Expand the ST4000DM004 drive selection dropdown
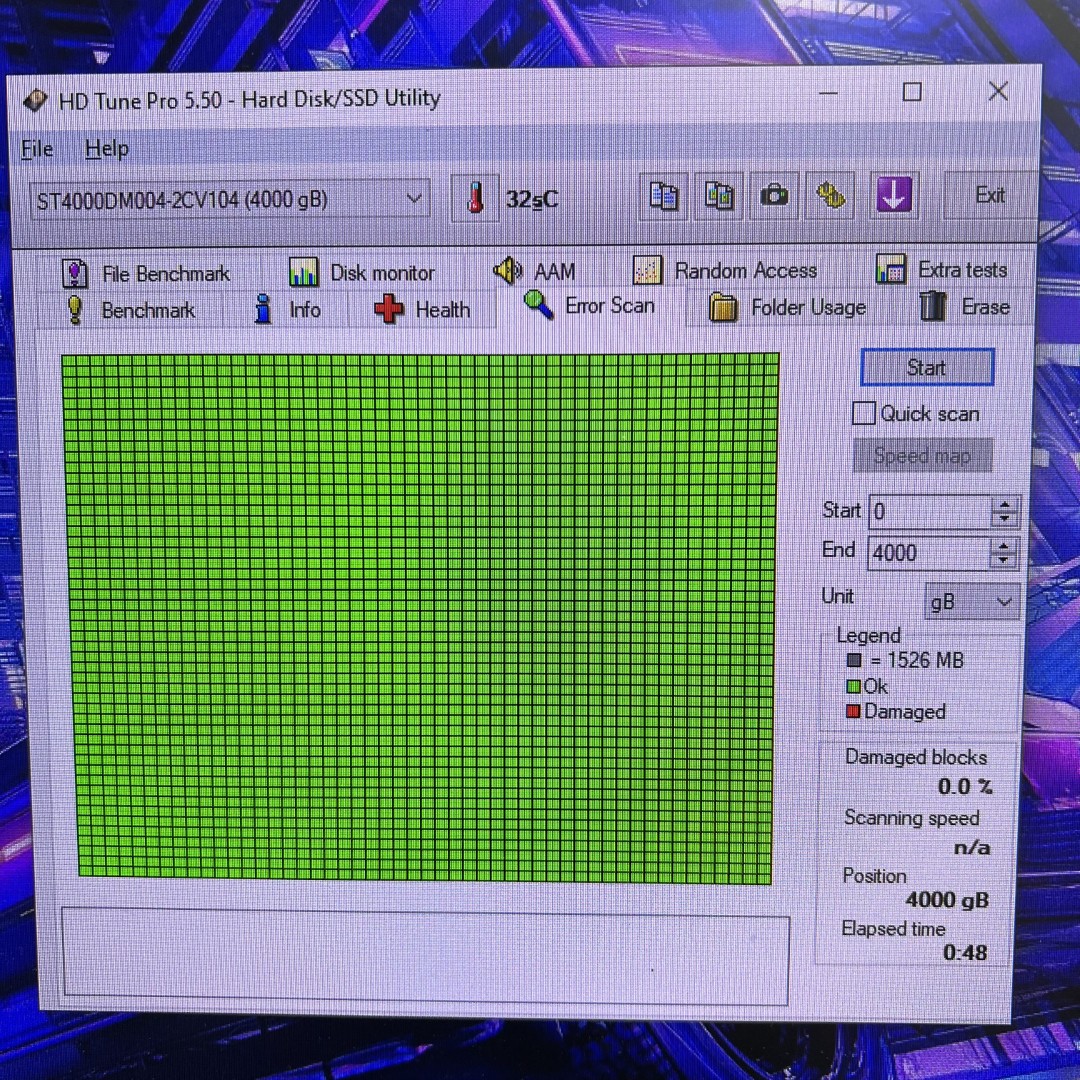 (x=414, y=199)
